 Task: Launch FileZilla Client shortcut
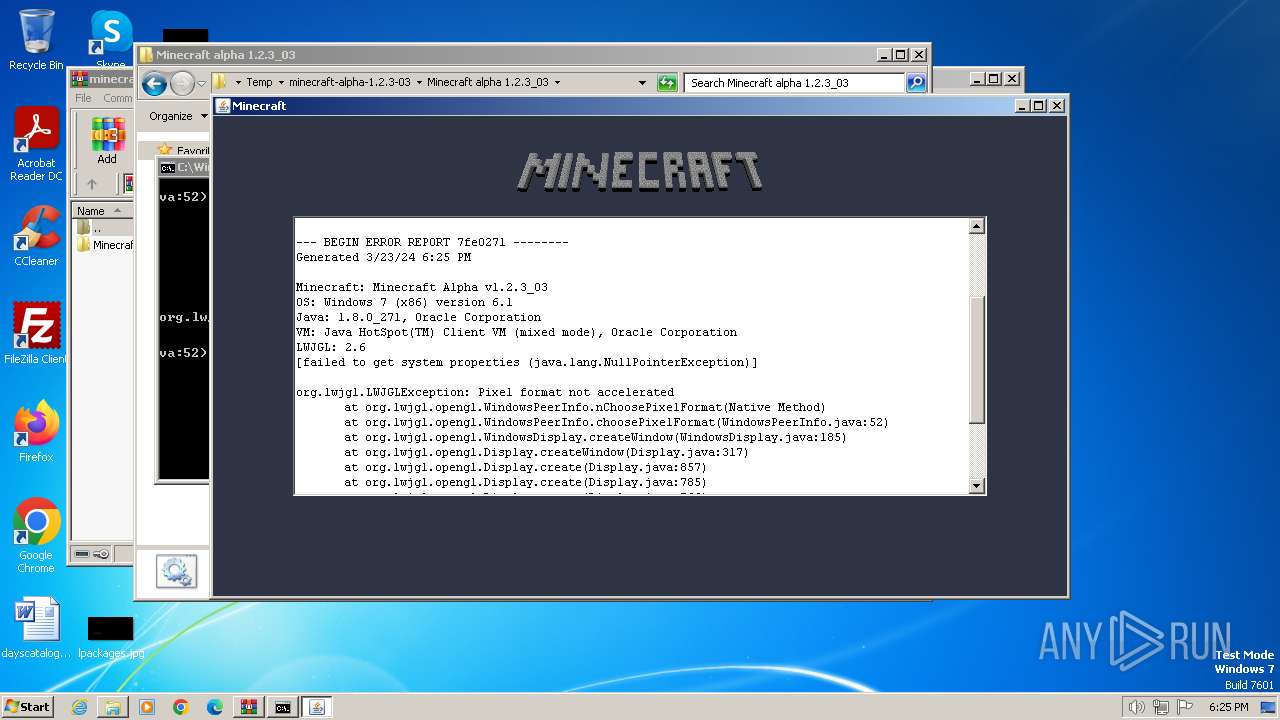[x=36, y=333]
